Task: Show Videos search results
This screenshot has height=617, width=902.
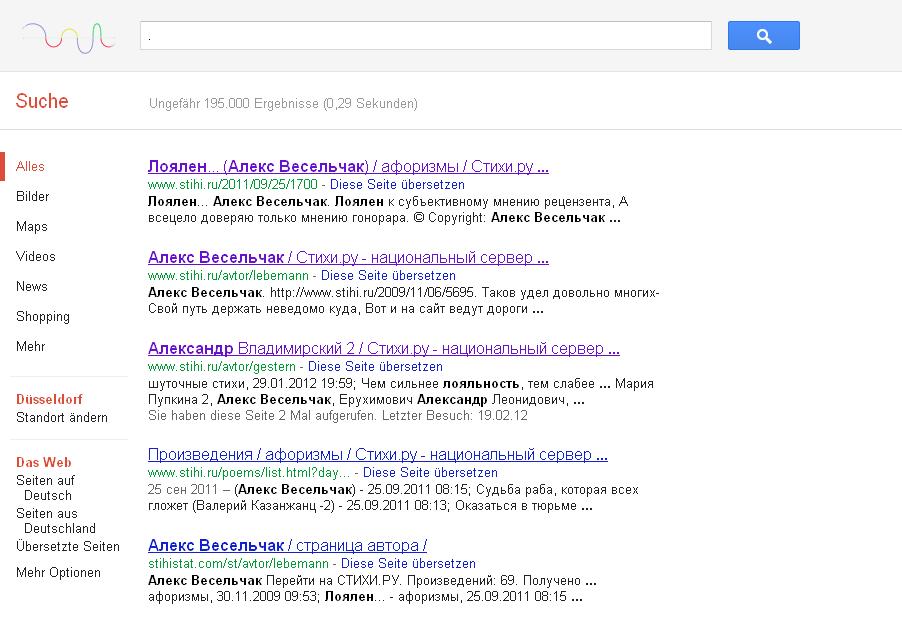Action: [35, 257]
